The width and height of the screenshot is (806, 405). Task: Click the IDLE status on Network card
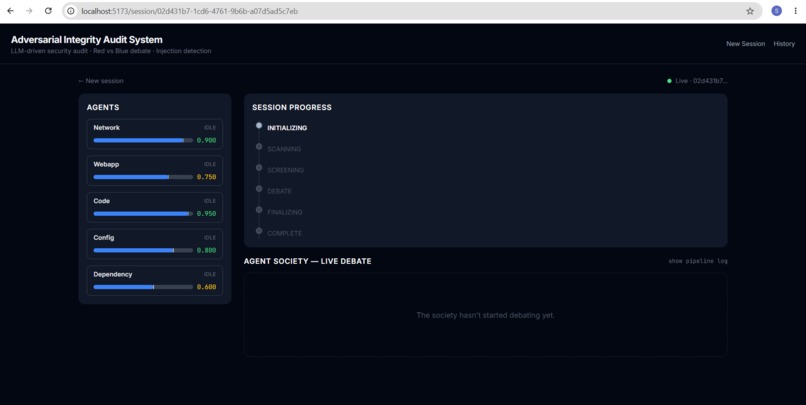coord(210,127)
